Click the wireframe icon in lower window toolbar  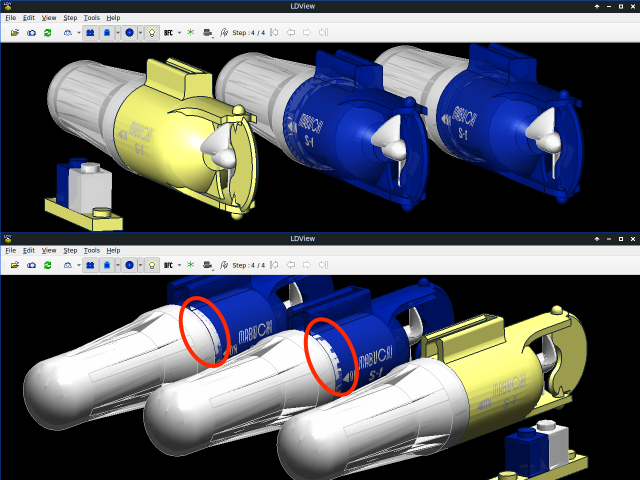coord(67,265)
